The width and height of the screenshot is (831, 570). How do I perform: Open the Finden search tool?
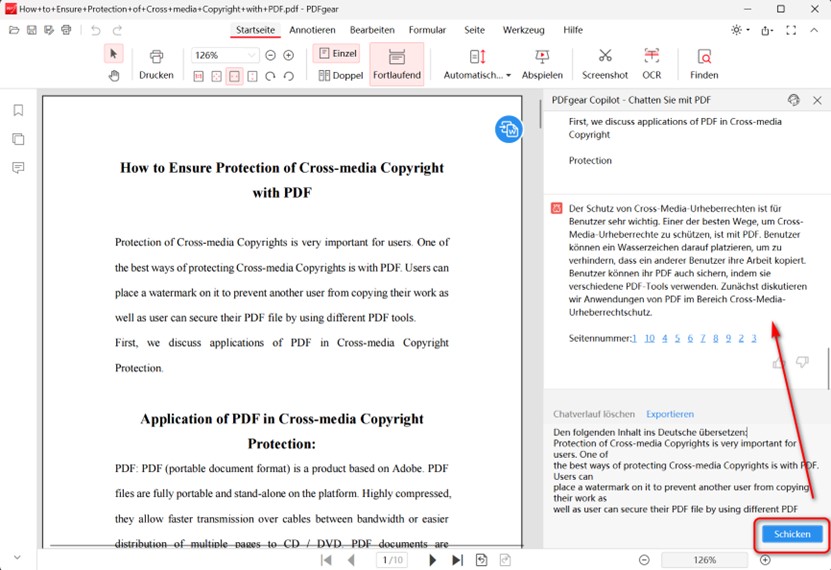point(704,65)
